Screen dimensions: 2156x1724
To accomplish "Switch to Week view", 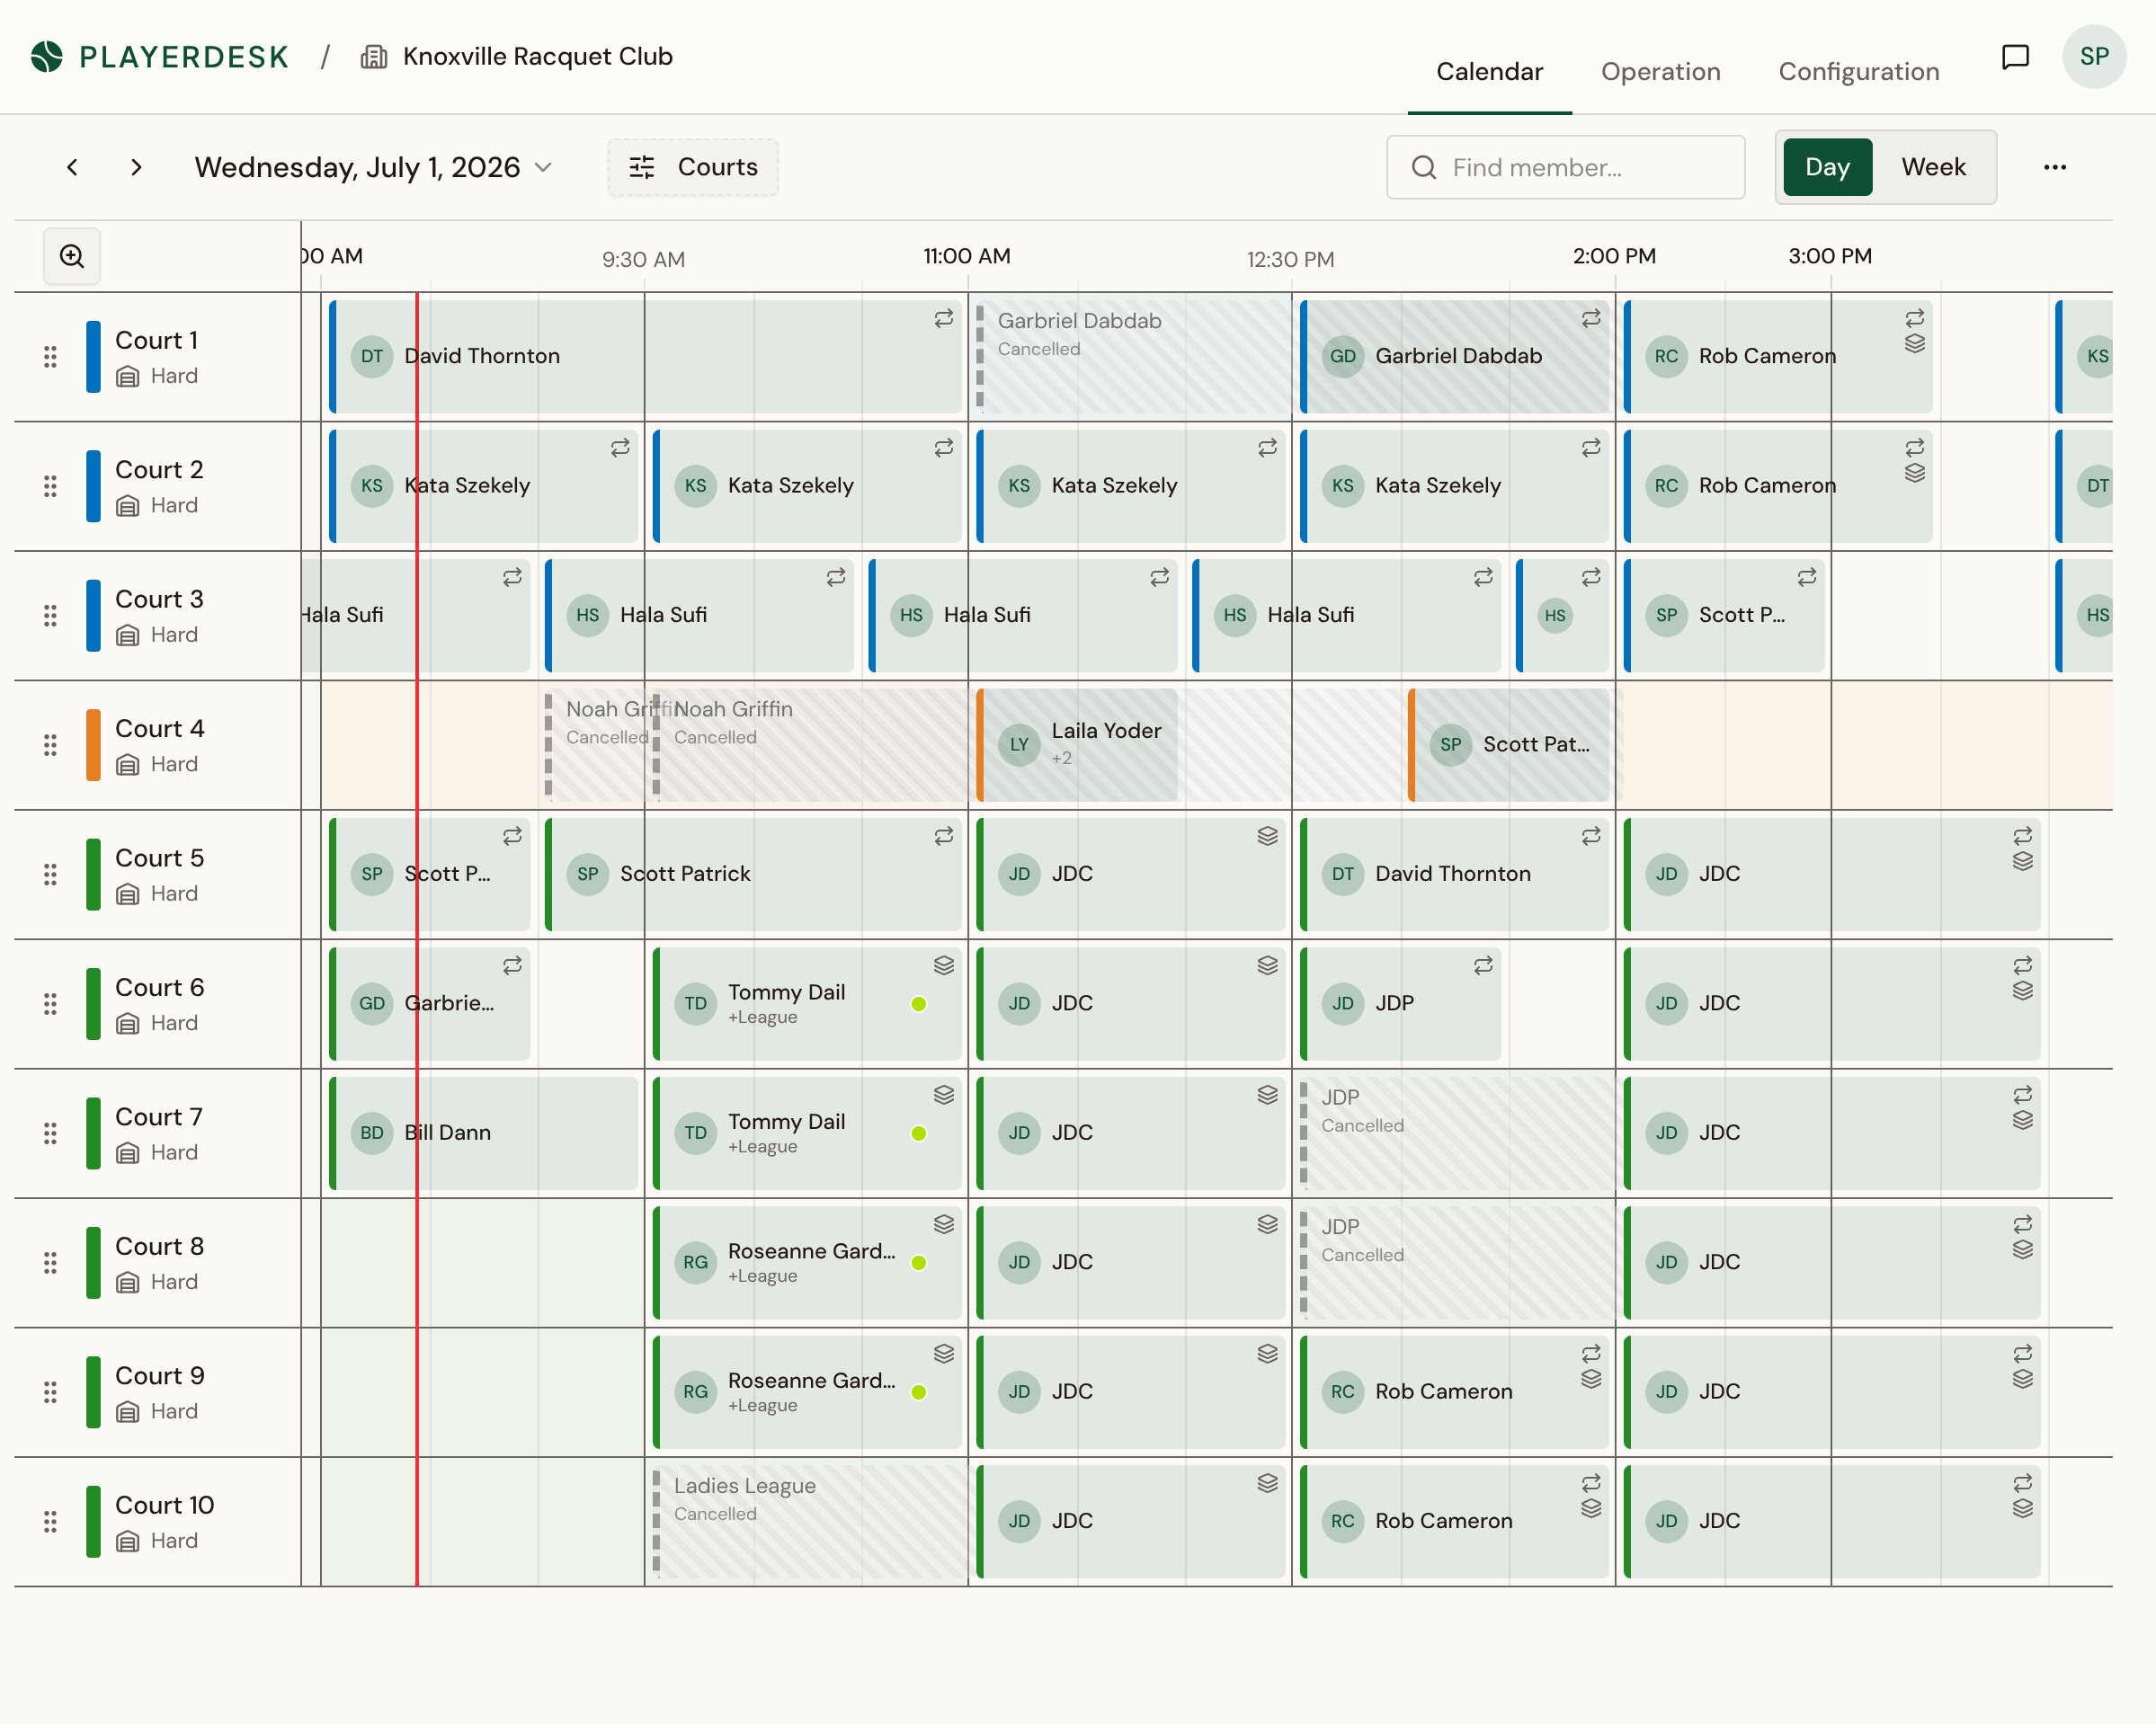I will coord(1933,167).
